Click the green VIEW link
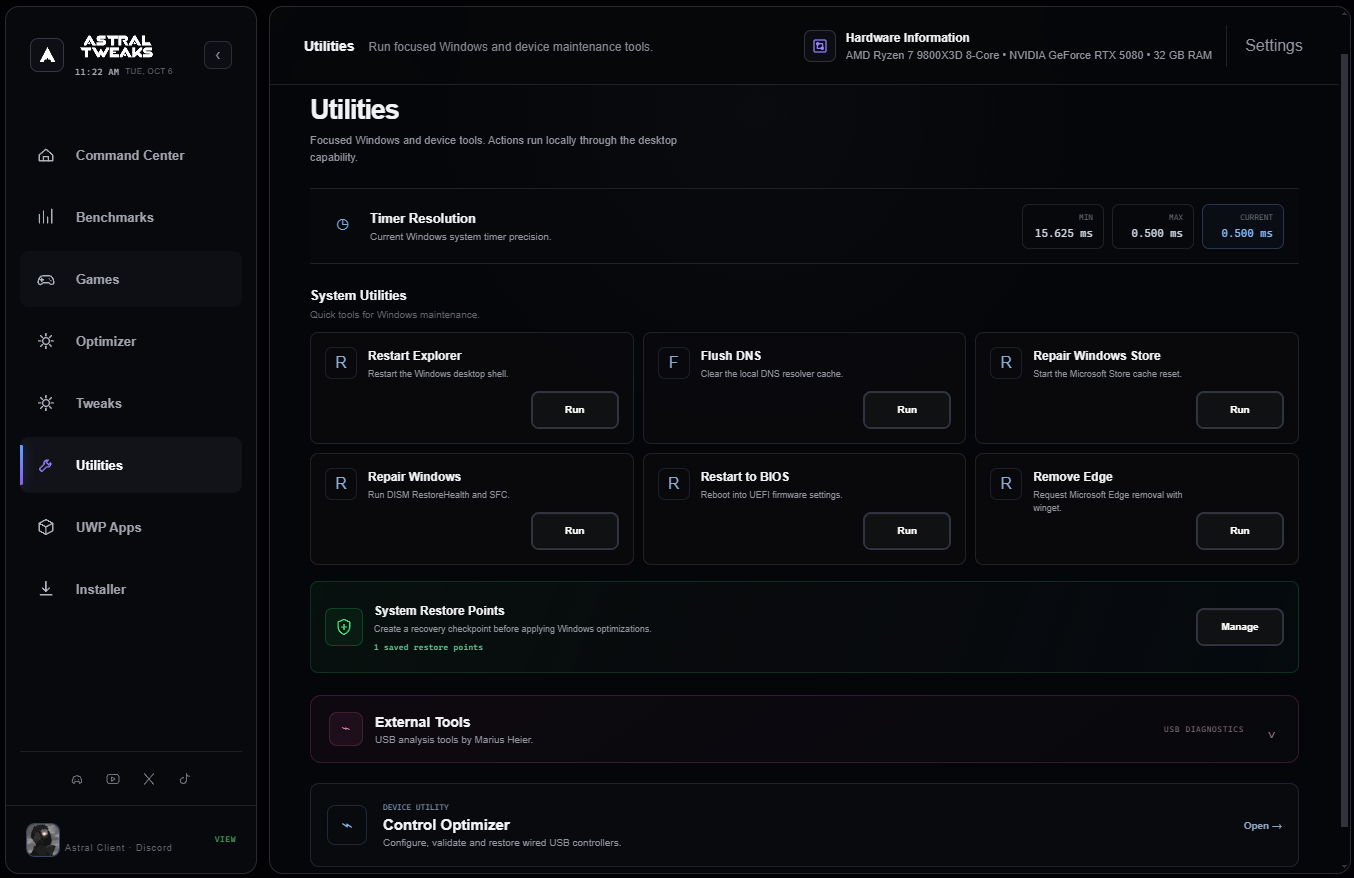Image resolution: width=1354 pixels, height=878 pixels. (x=225, y=839)
